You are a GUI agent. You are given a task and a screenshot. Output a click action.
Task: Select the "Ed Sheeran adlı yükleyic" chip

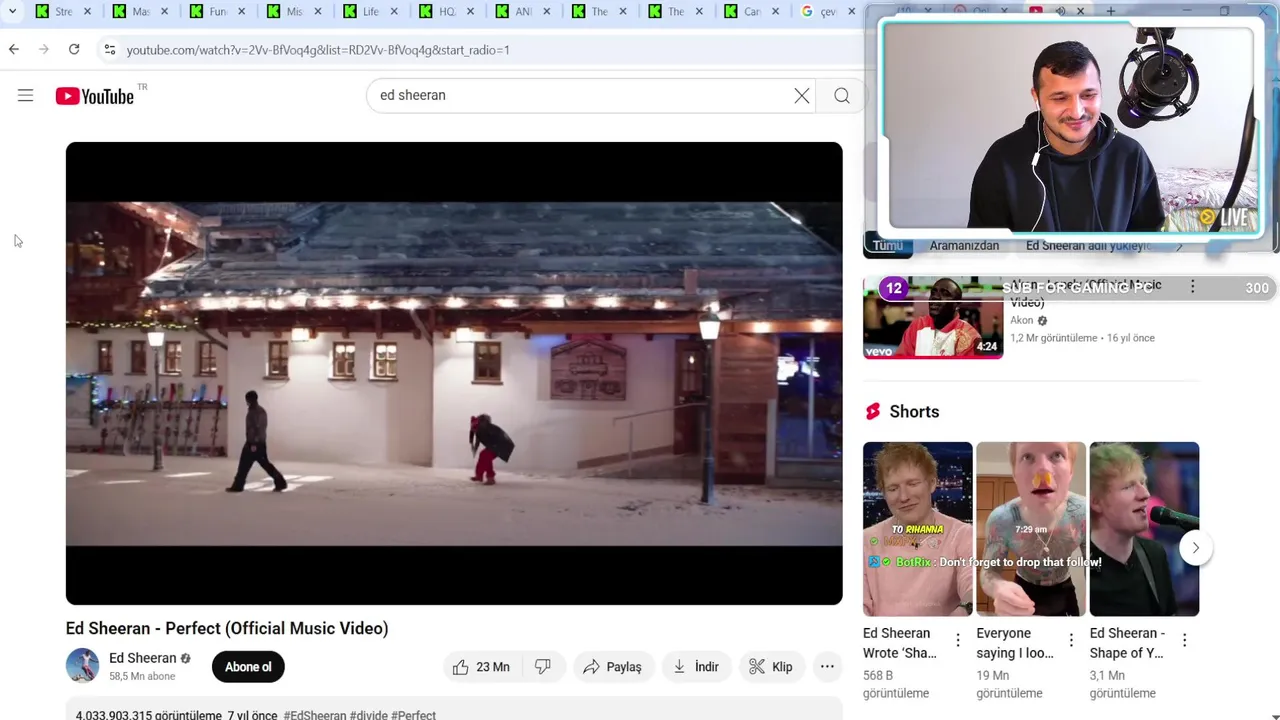pos(1088,246)
